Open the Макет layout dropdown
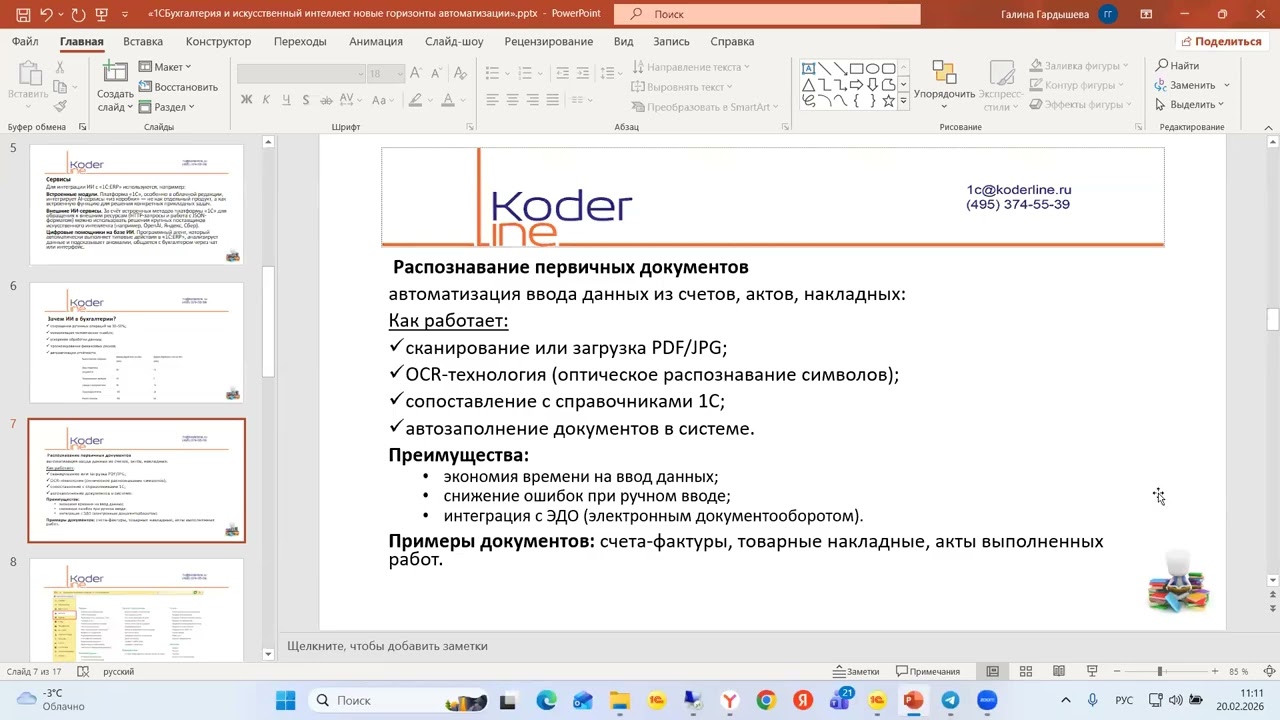The image size is (1280, 720). (x=164, y=67)
